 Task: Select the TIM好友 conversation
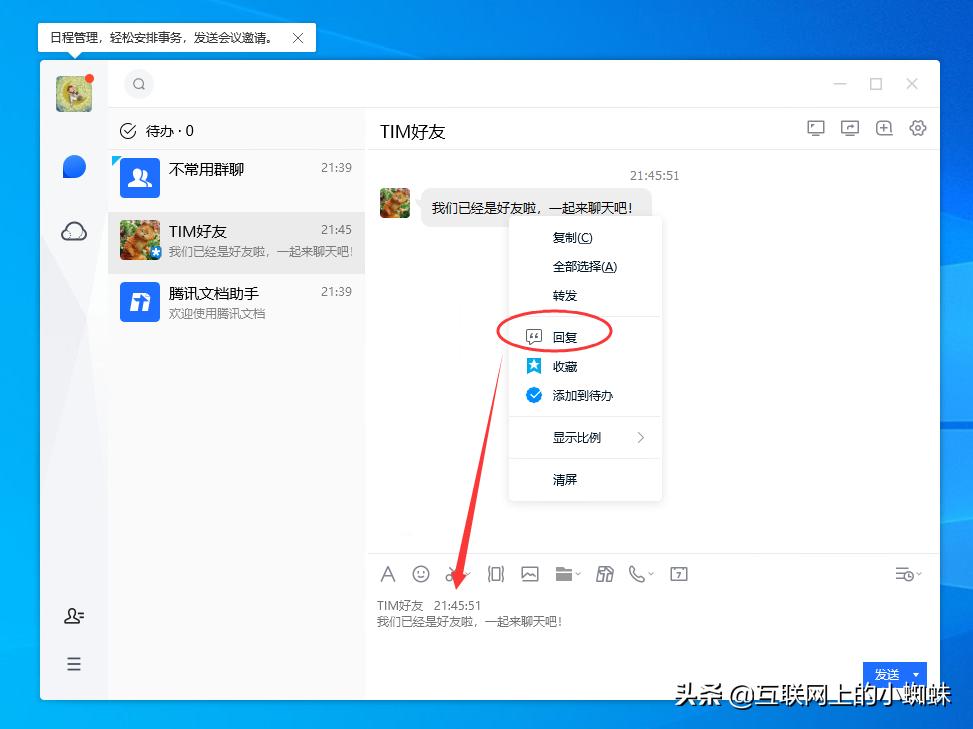click(x=236, y=241)
